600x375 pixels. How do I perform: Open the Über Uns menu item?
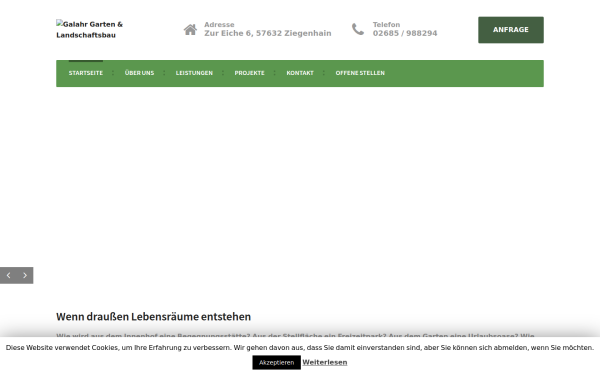[139, 73]
